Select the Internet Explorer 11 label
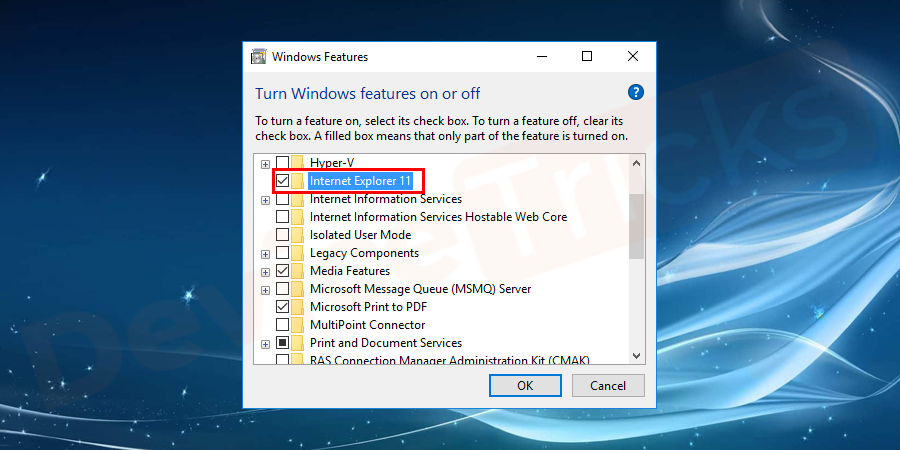This screenshot has height=450, width=900. click(x=360, y=181)
